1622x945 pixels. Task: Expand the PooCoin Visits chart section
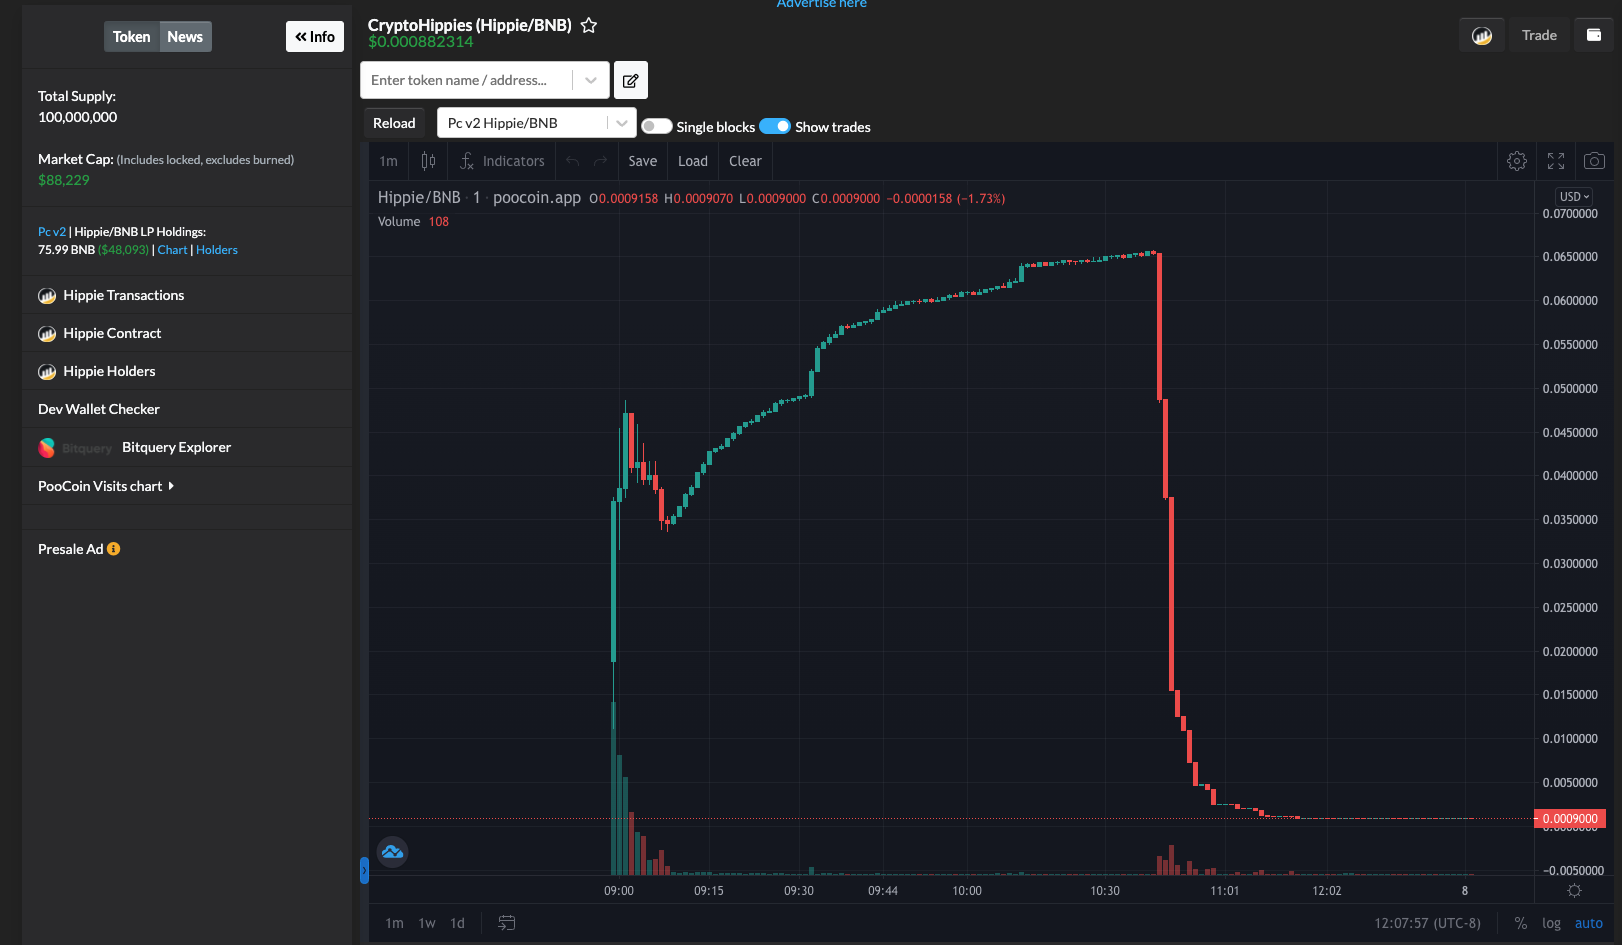click(106, 486)
